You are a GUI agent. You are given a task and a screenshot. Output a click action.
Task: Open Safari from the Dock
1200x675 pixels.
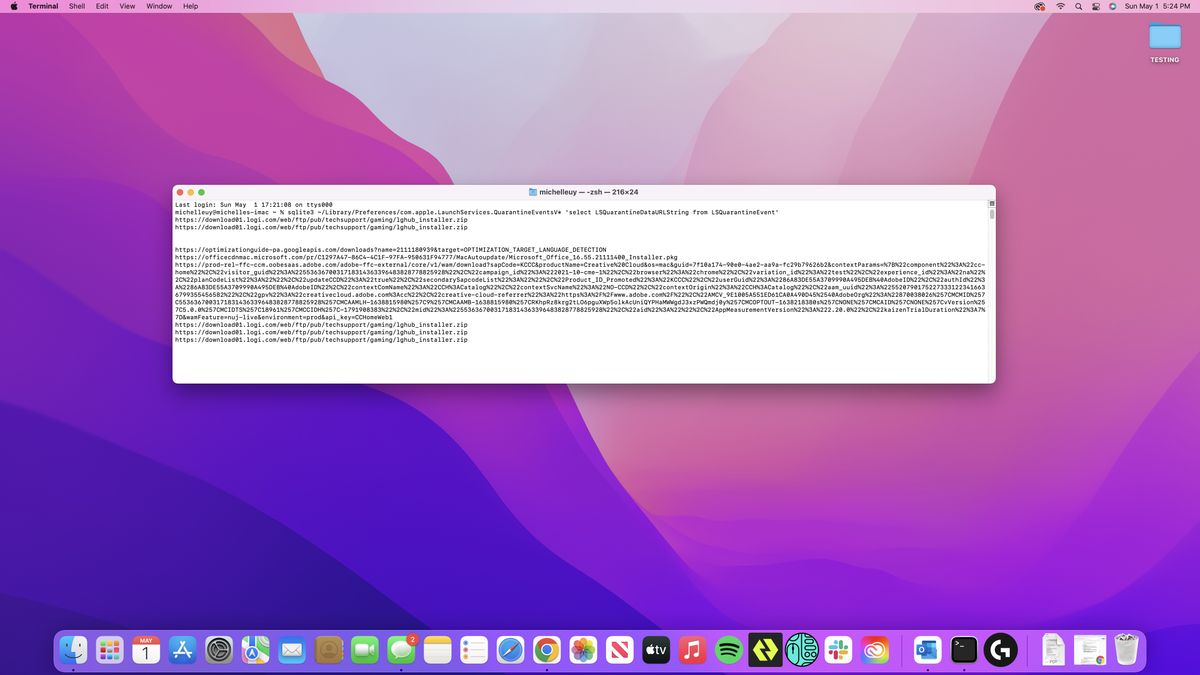509,650
